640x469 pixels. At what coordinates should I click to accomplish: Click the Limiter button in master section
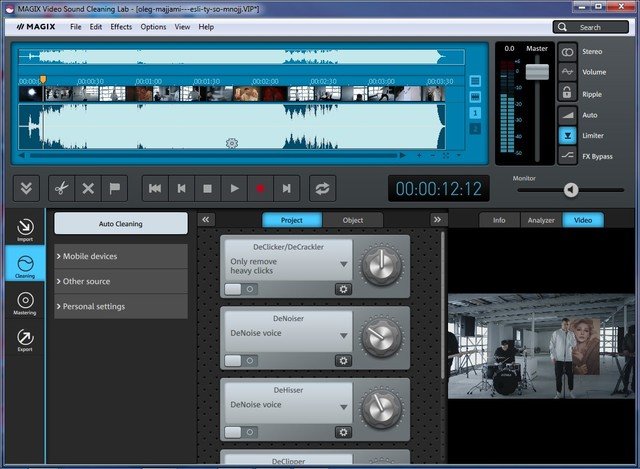(568, 135)
